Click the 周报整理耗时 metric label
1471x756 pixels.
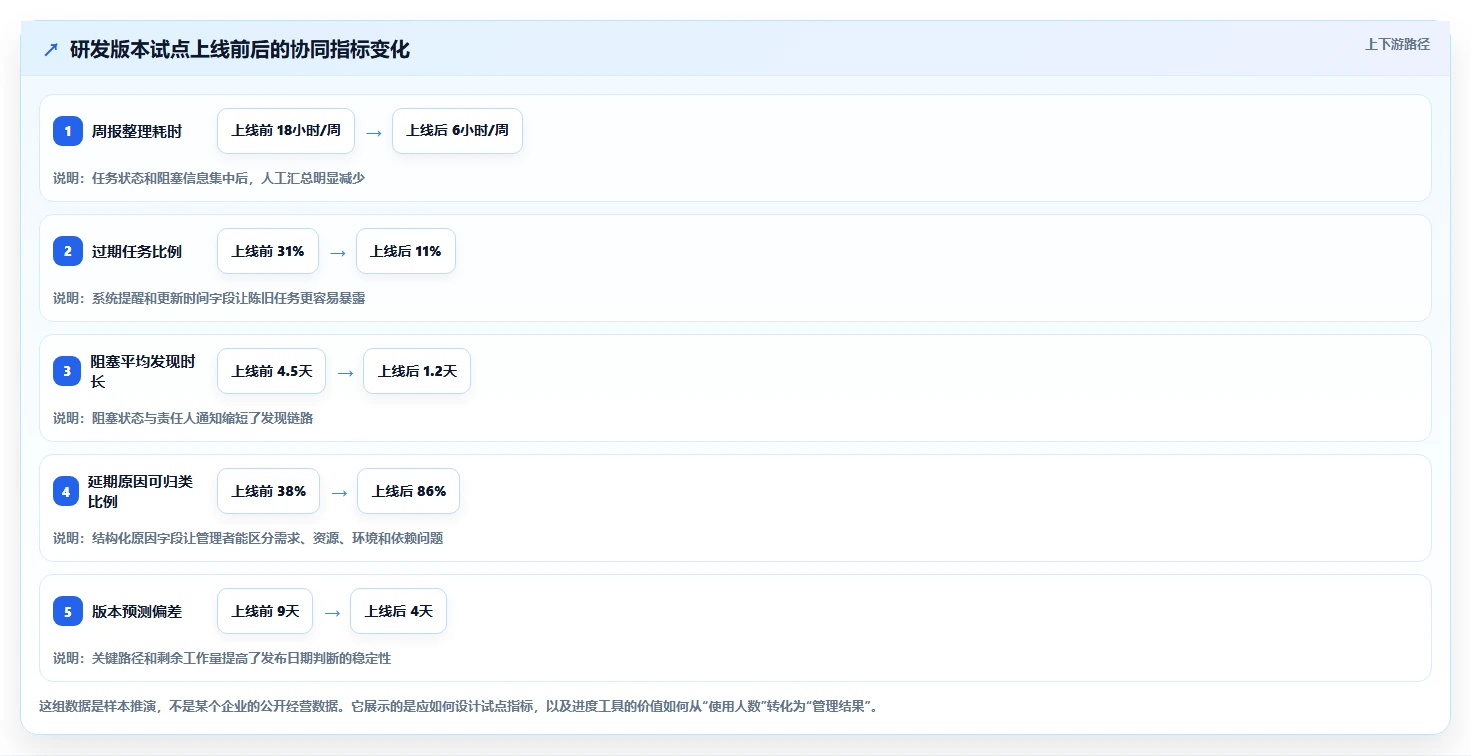pos(137,131)
